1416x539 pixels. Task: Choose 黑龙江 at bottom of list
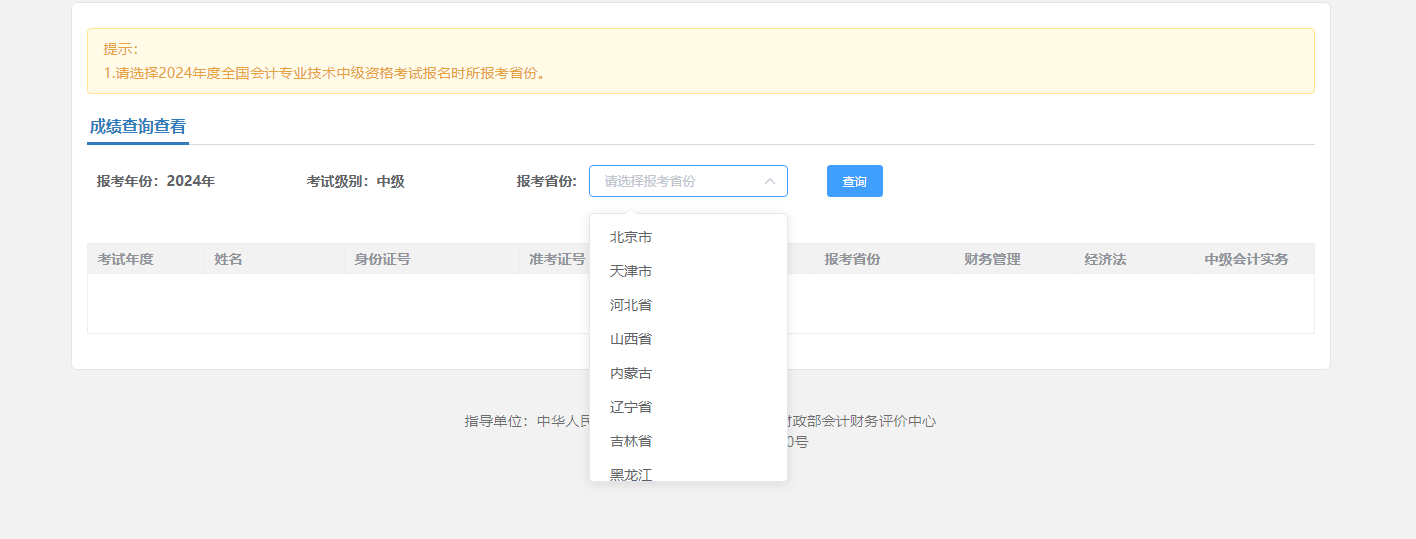pyautogui.click(x=631, y=473)
